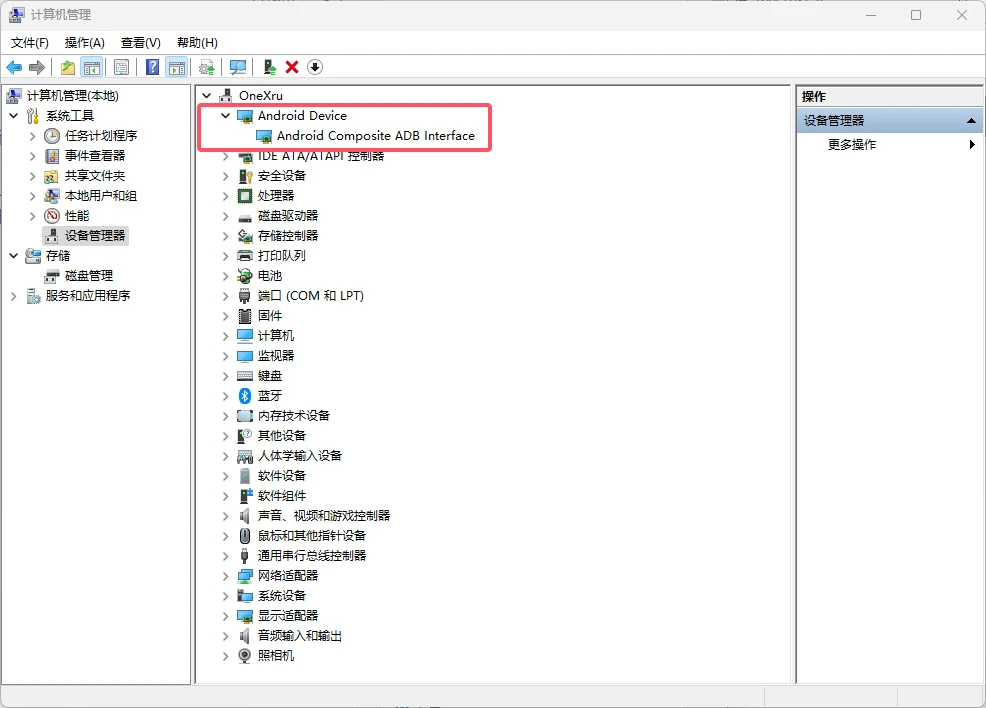
Task: Click Scan for hardware changes monitor icon
Action: [x=238, y=67]
